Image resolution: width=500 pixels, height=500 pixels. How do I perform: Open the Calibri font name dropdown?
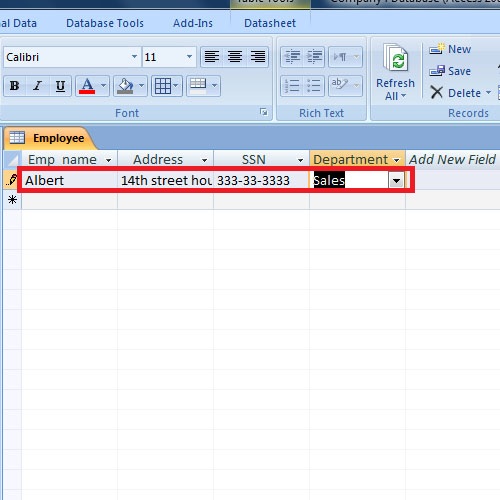[x=134, y=57]
